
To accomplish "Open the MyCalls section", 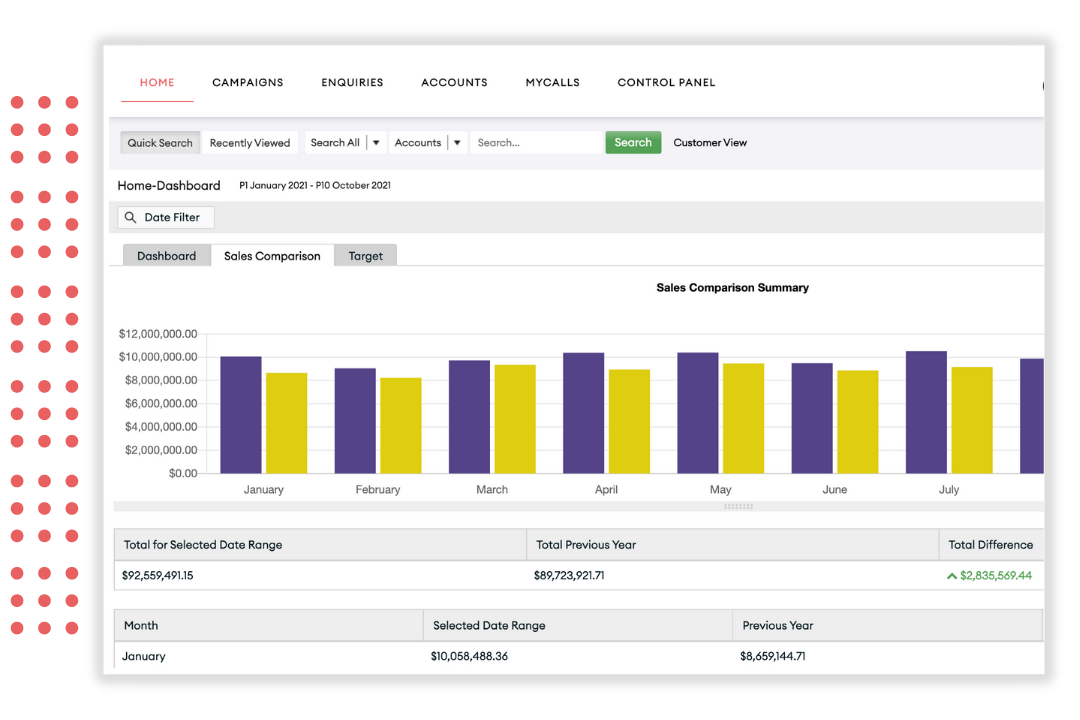I will click(x=552, y=82).
